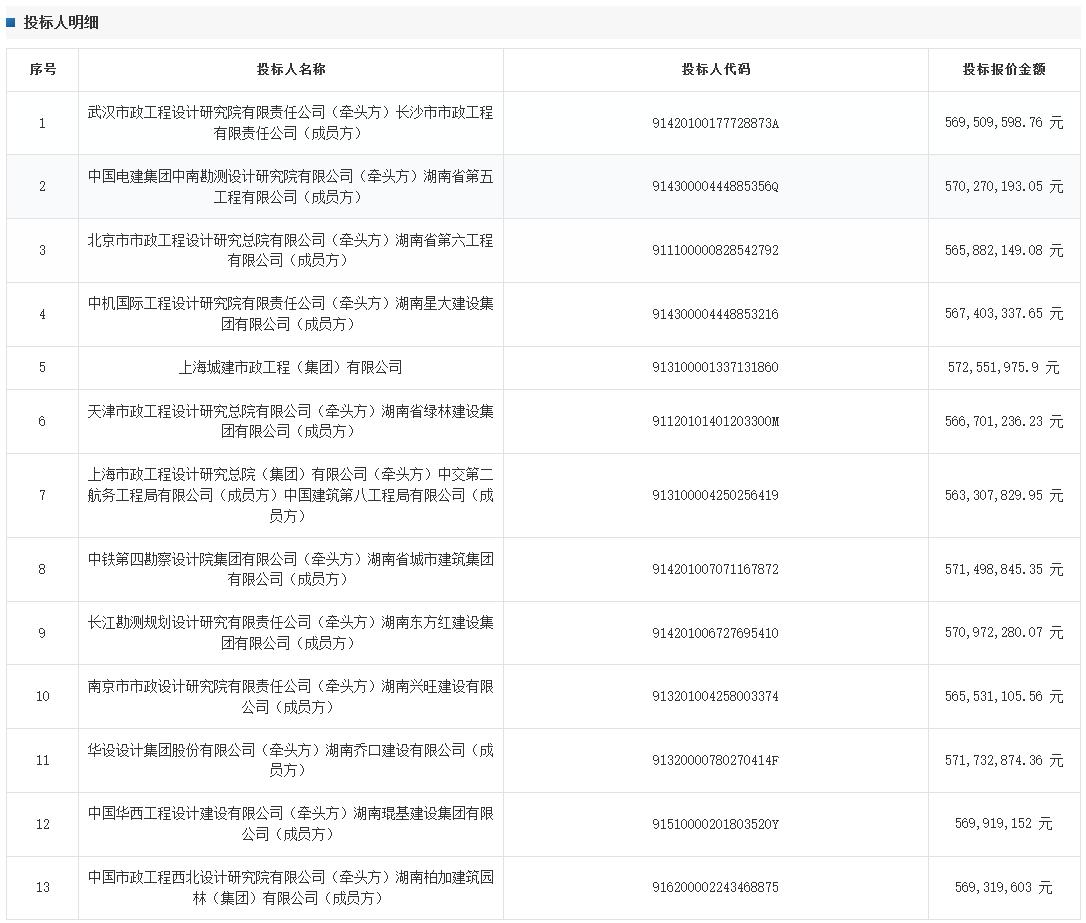Select bid amount 569,319,603 元
This screenshot has width=1086, height=923.
pyautogui.click(x=1004, y=887)
